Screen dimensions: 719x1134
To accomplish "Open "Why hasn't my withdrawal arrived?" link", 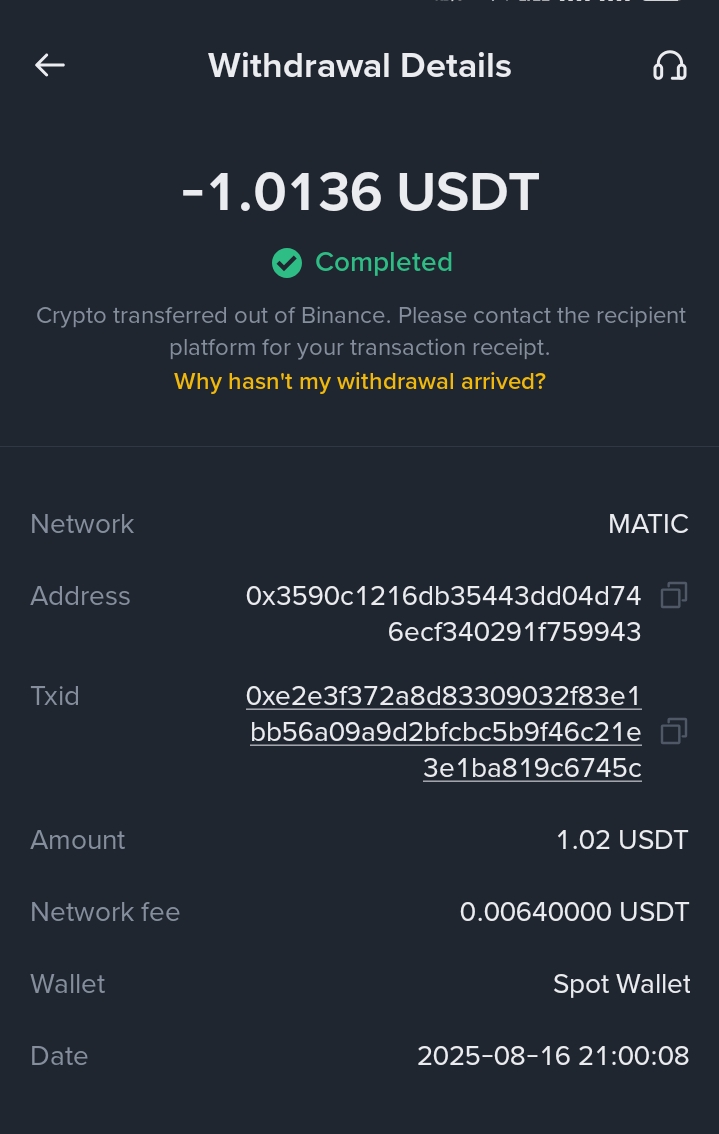I will (x=360, y=381).
